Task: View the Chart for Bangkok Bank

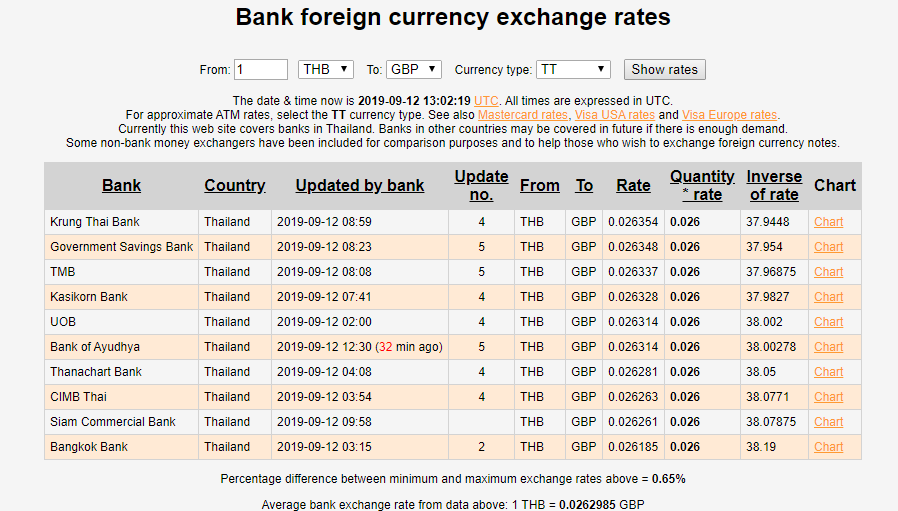Action: [x=828, y=447]
